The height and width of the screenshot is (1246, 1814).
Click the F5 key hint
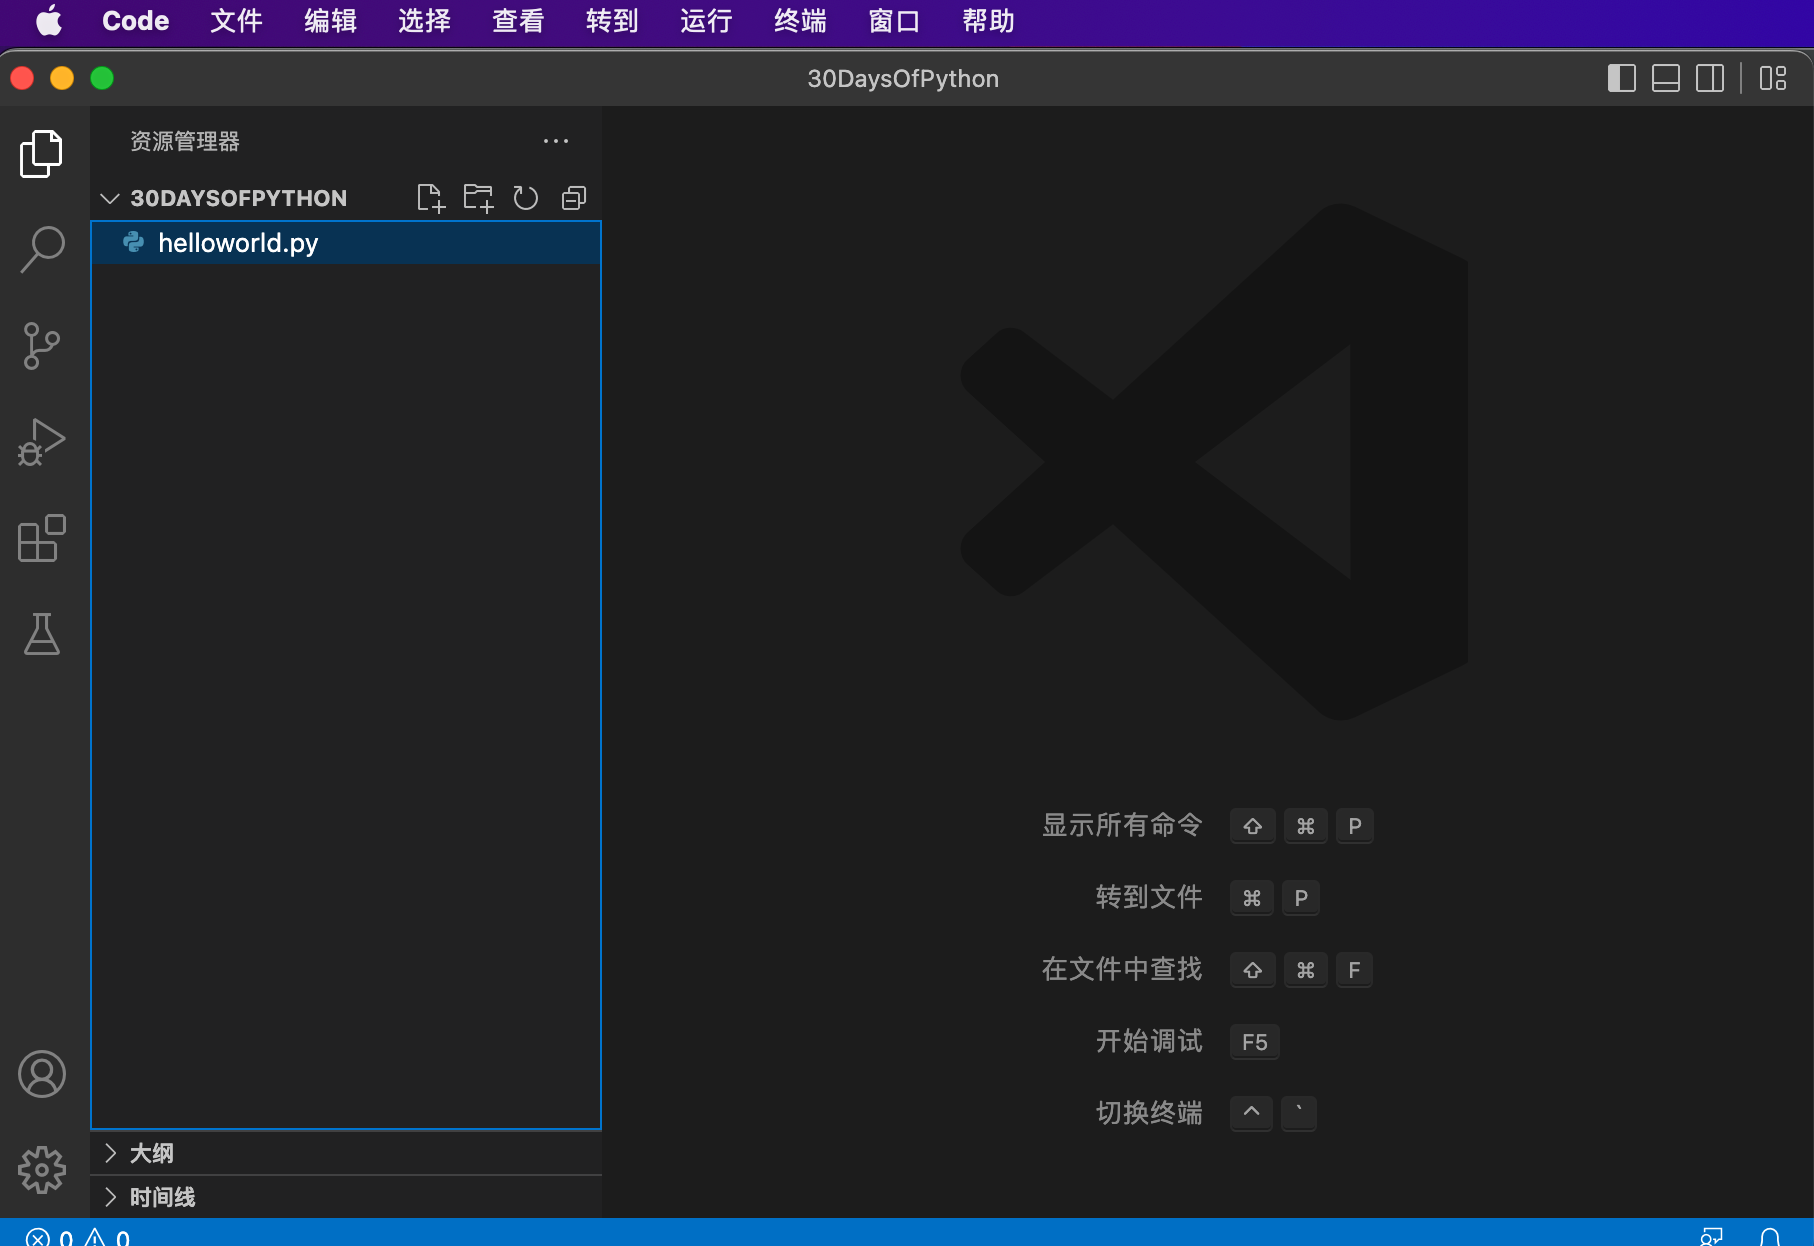pos(1254,1042)
